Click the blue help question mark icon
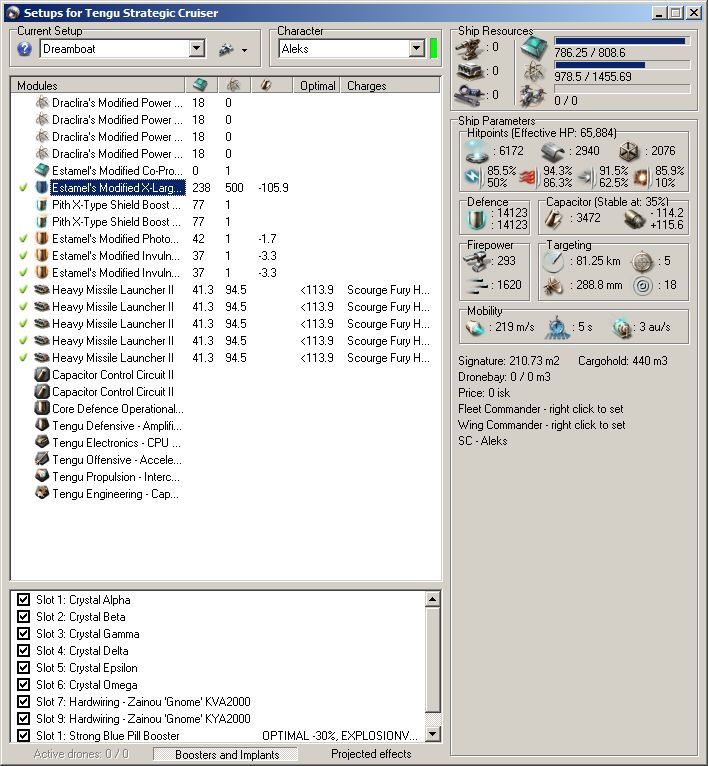This screenshot has height=766, width=708. 24,49
